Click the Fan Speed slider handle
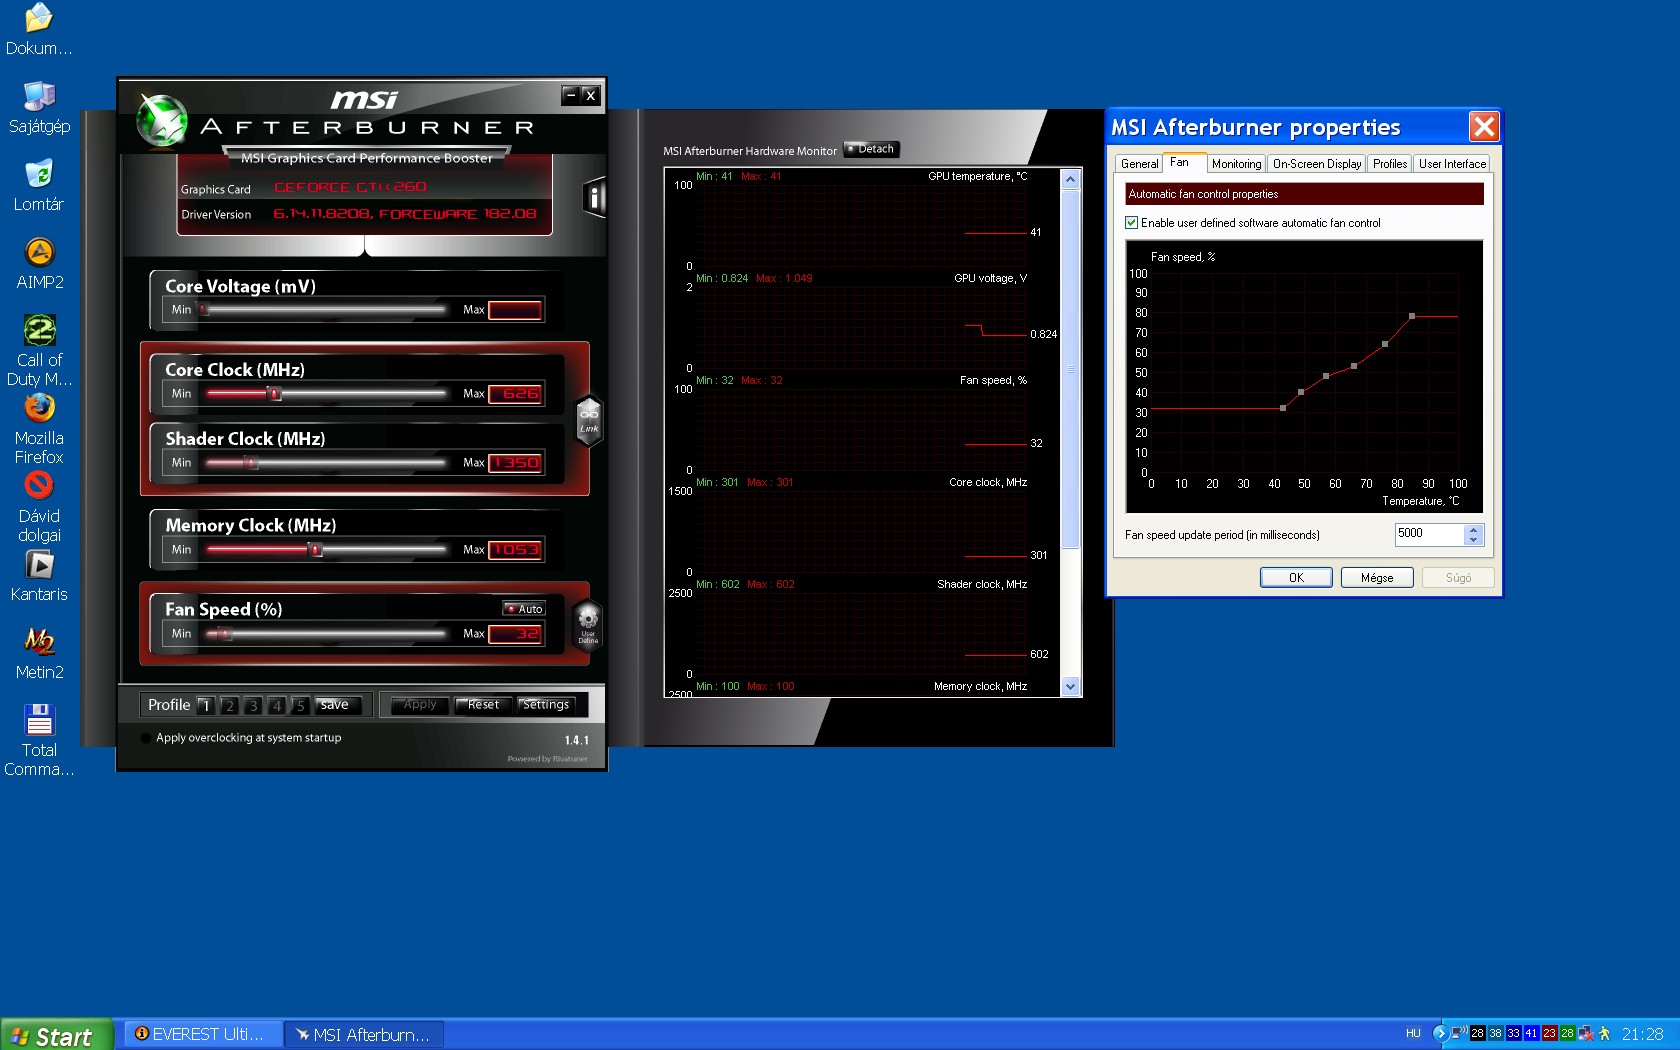The width and height of the screenshot is (1680, 1050). 225,634
